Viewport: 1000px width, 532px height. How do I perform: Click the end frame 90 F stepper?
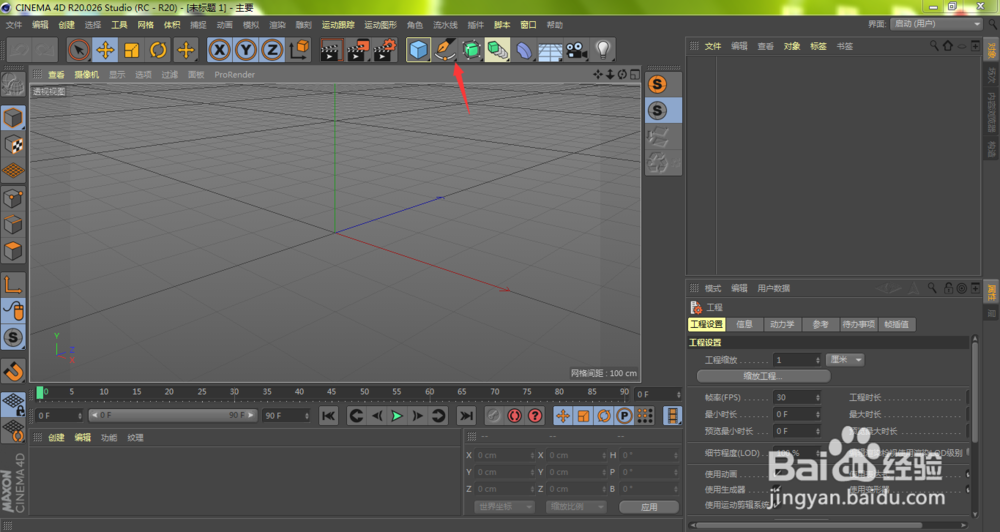307,416
